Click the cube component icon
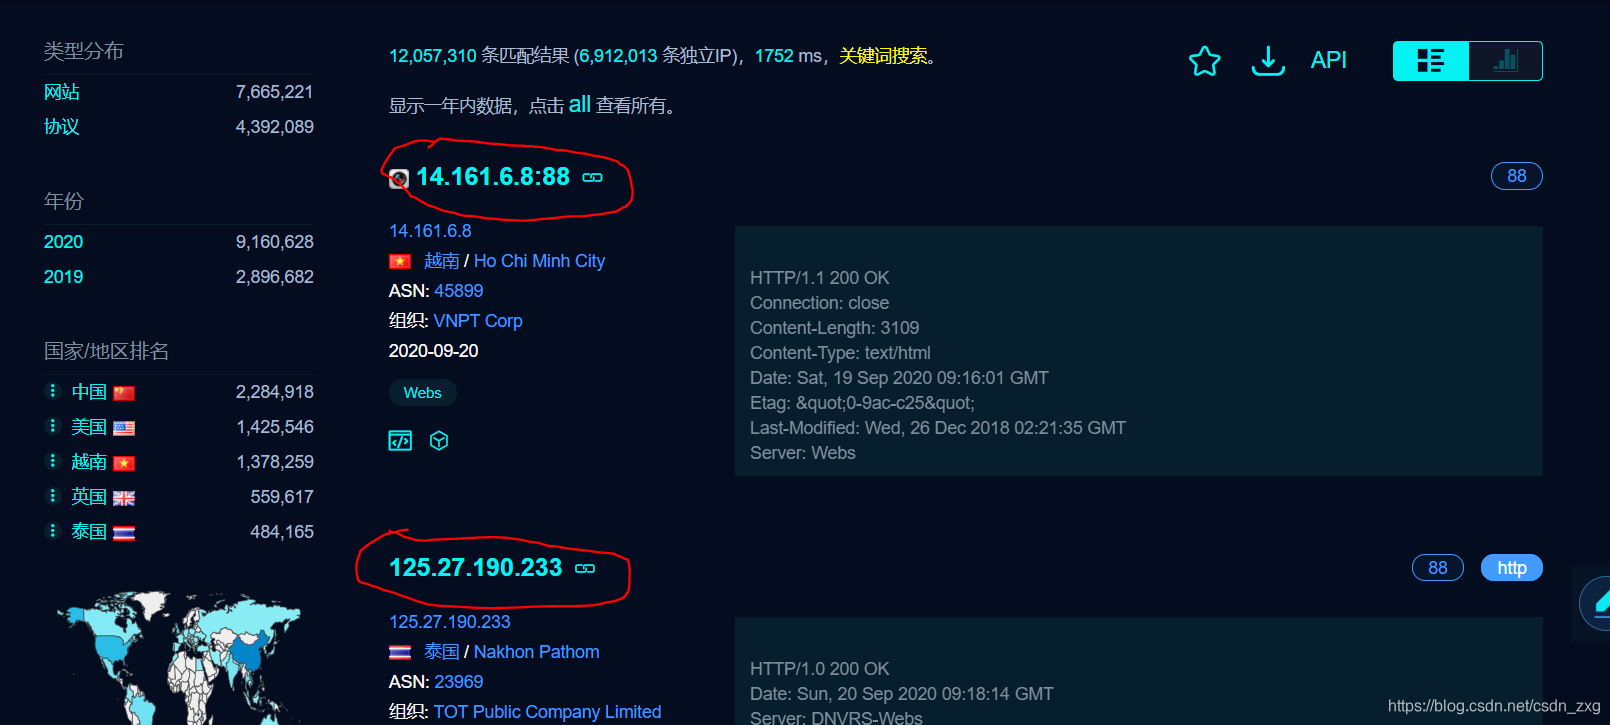The image size is (1610, 725). click(439, 441)
